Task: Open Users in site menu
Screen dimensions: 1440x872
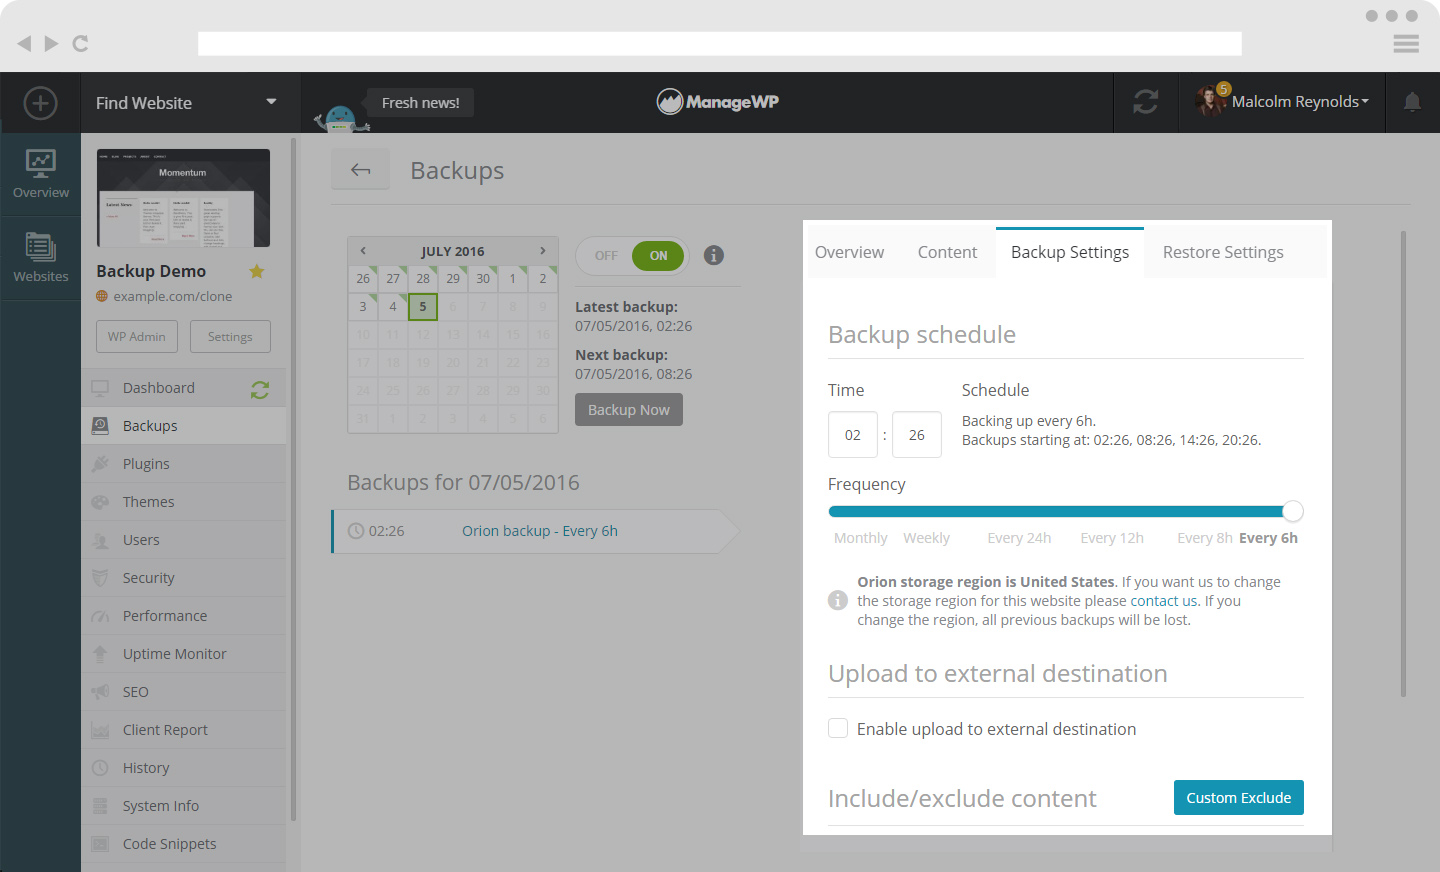Action: click(184, 540)
